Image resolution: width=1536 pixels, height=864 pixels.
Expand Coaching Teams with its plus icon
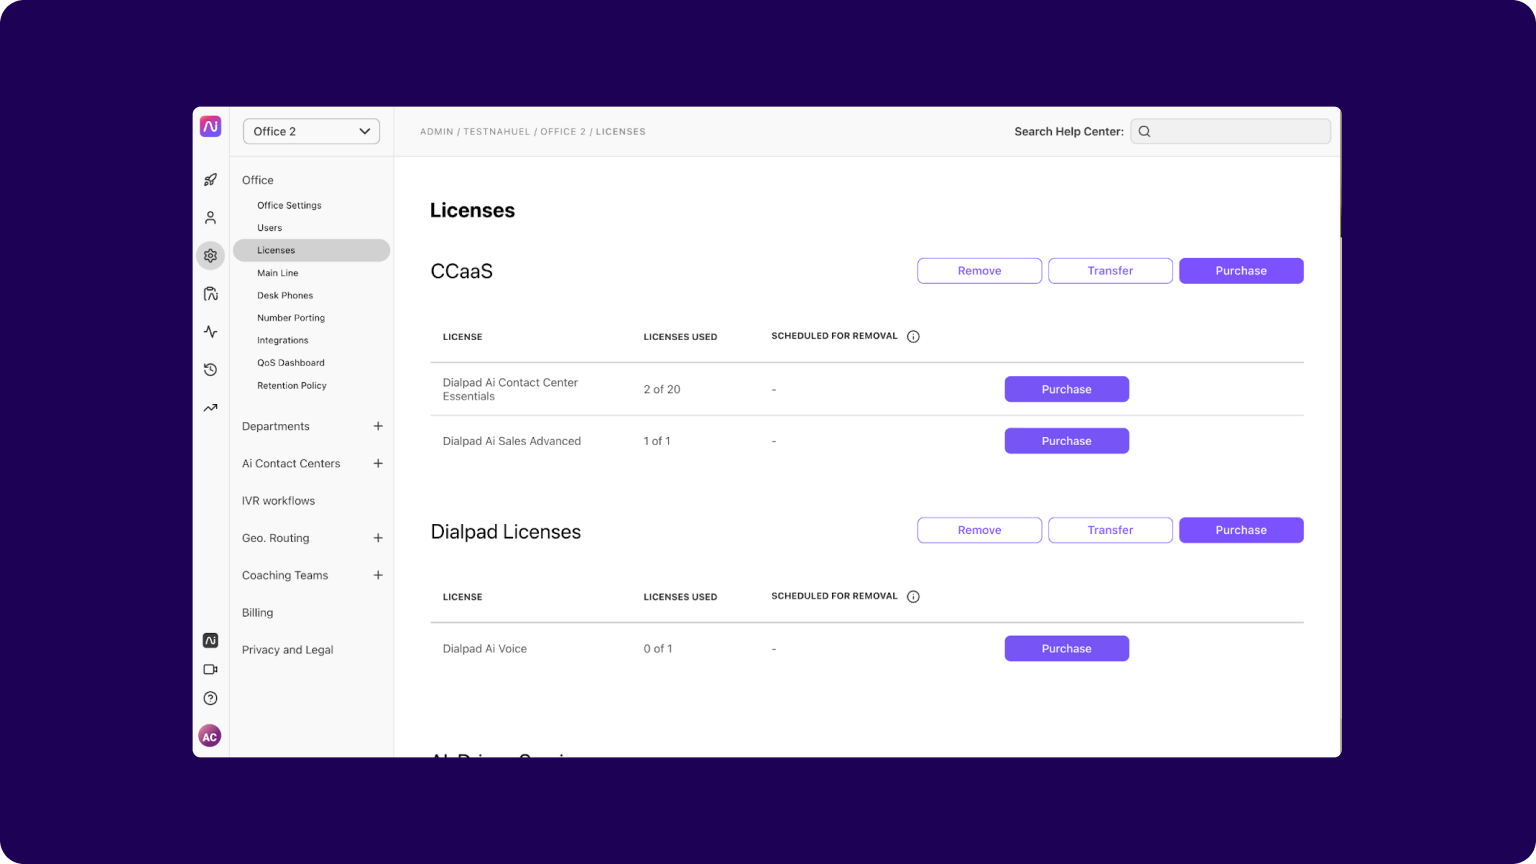click(378, 575)
